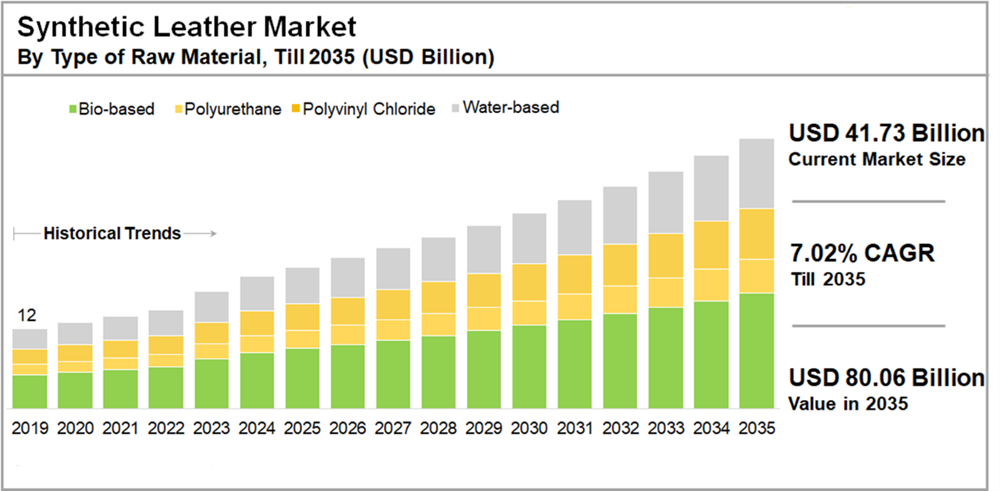
Task: Click the 2028 year label on axis
Action: (438, 427)
